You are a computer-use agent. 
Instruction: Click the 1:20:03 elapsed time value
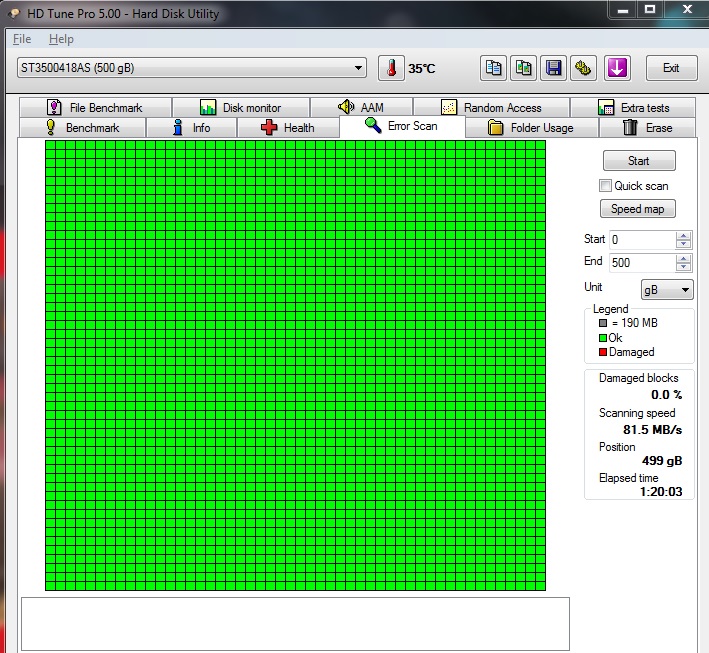click(661, 492)
